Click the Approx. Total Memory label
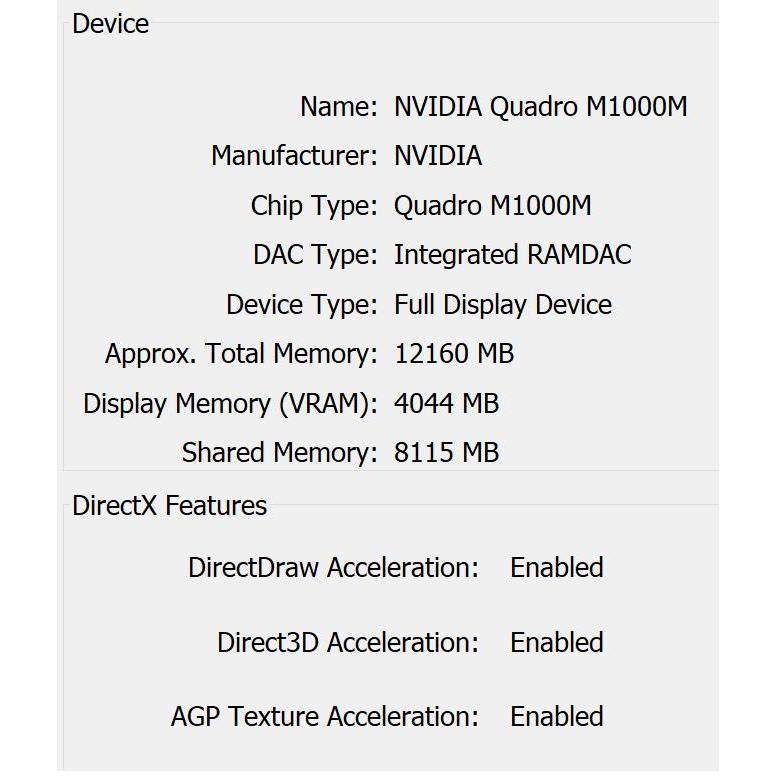Image resolution: width=776 pixels, height=776 pixels. click(241, 354)
